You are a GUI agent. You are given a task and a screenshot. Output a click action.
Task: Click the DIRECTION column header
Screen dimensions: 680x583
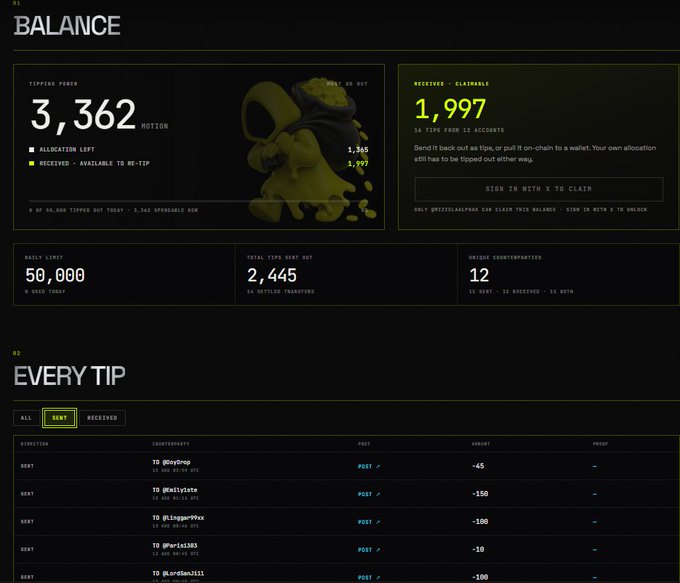pos(34,444)
